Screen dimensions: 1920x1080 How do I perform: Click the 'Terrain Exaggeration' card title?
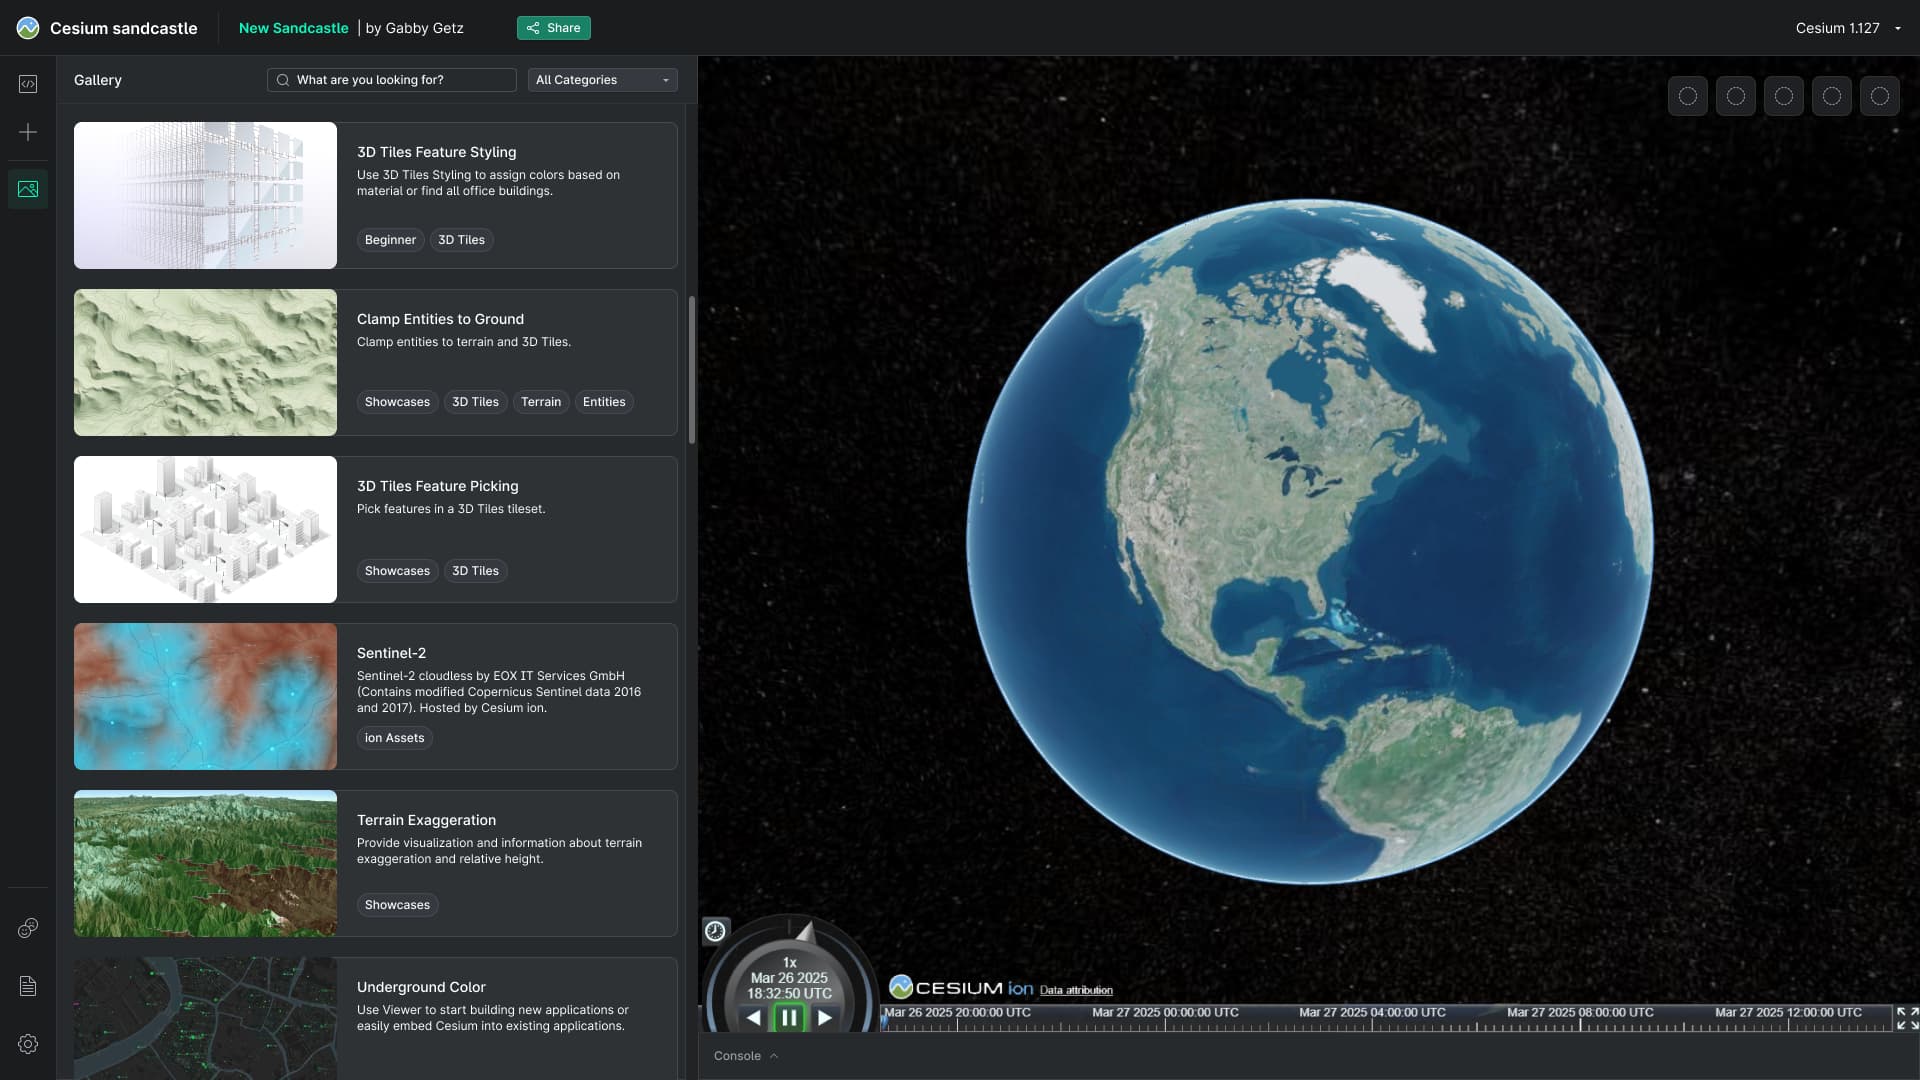point(426,820)
